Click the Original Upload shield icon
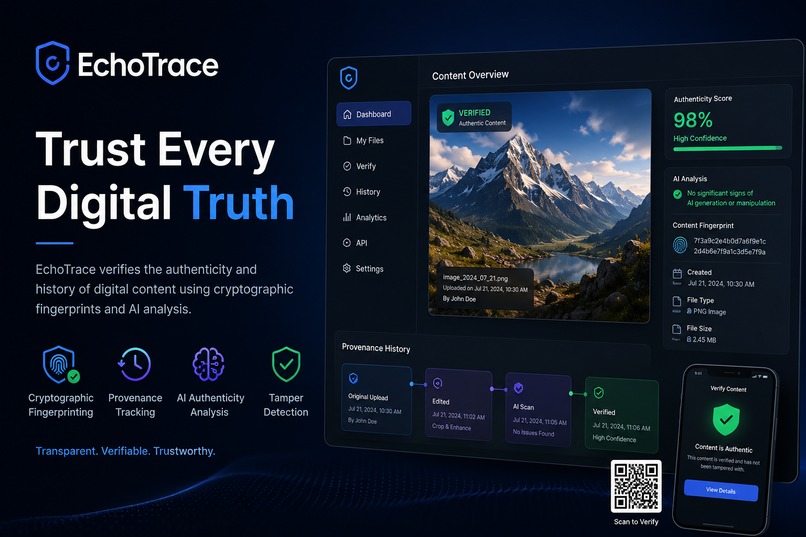806x537 pixels. pyautogui.click(x=353, y=378)
